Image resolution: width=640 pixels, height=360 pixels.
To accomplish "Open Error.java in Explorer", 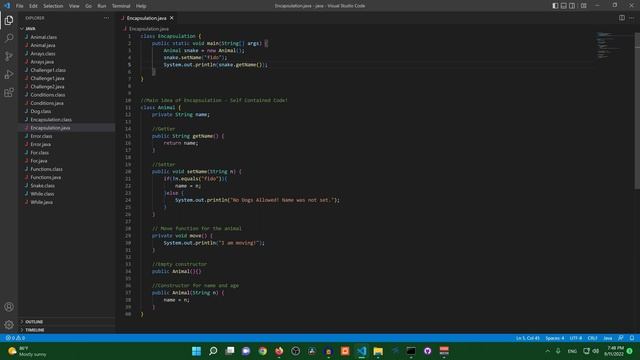I will click(41, 144).
